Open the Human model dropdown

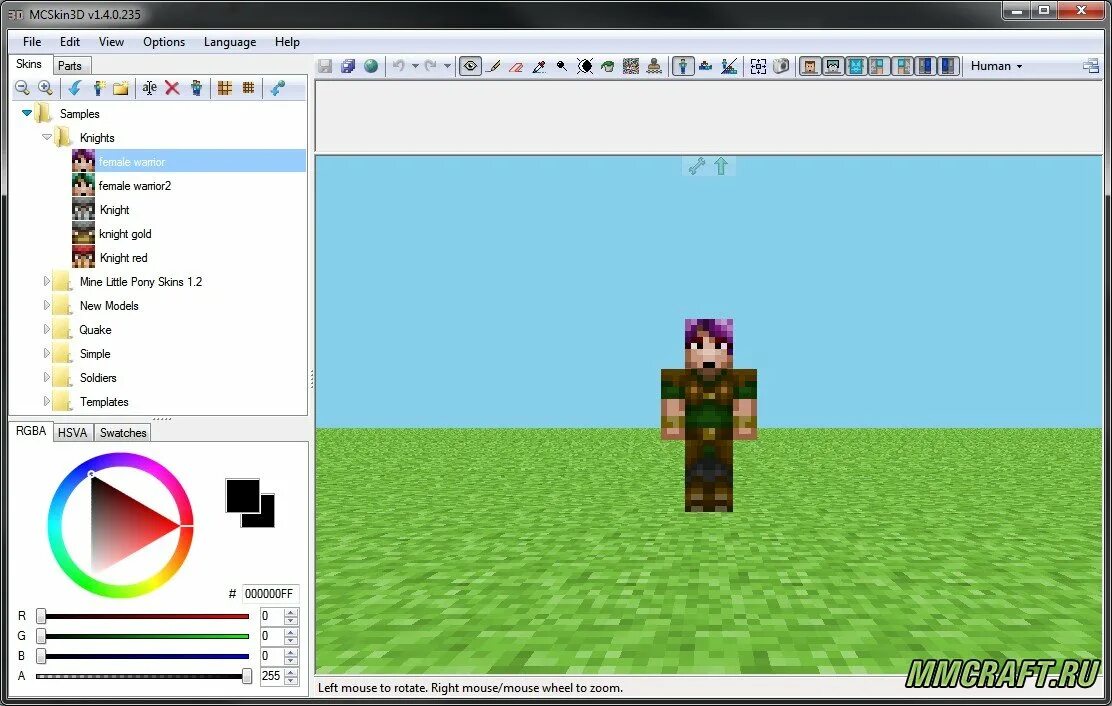click(996, 66)
